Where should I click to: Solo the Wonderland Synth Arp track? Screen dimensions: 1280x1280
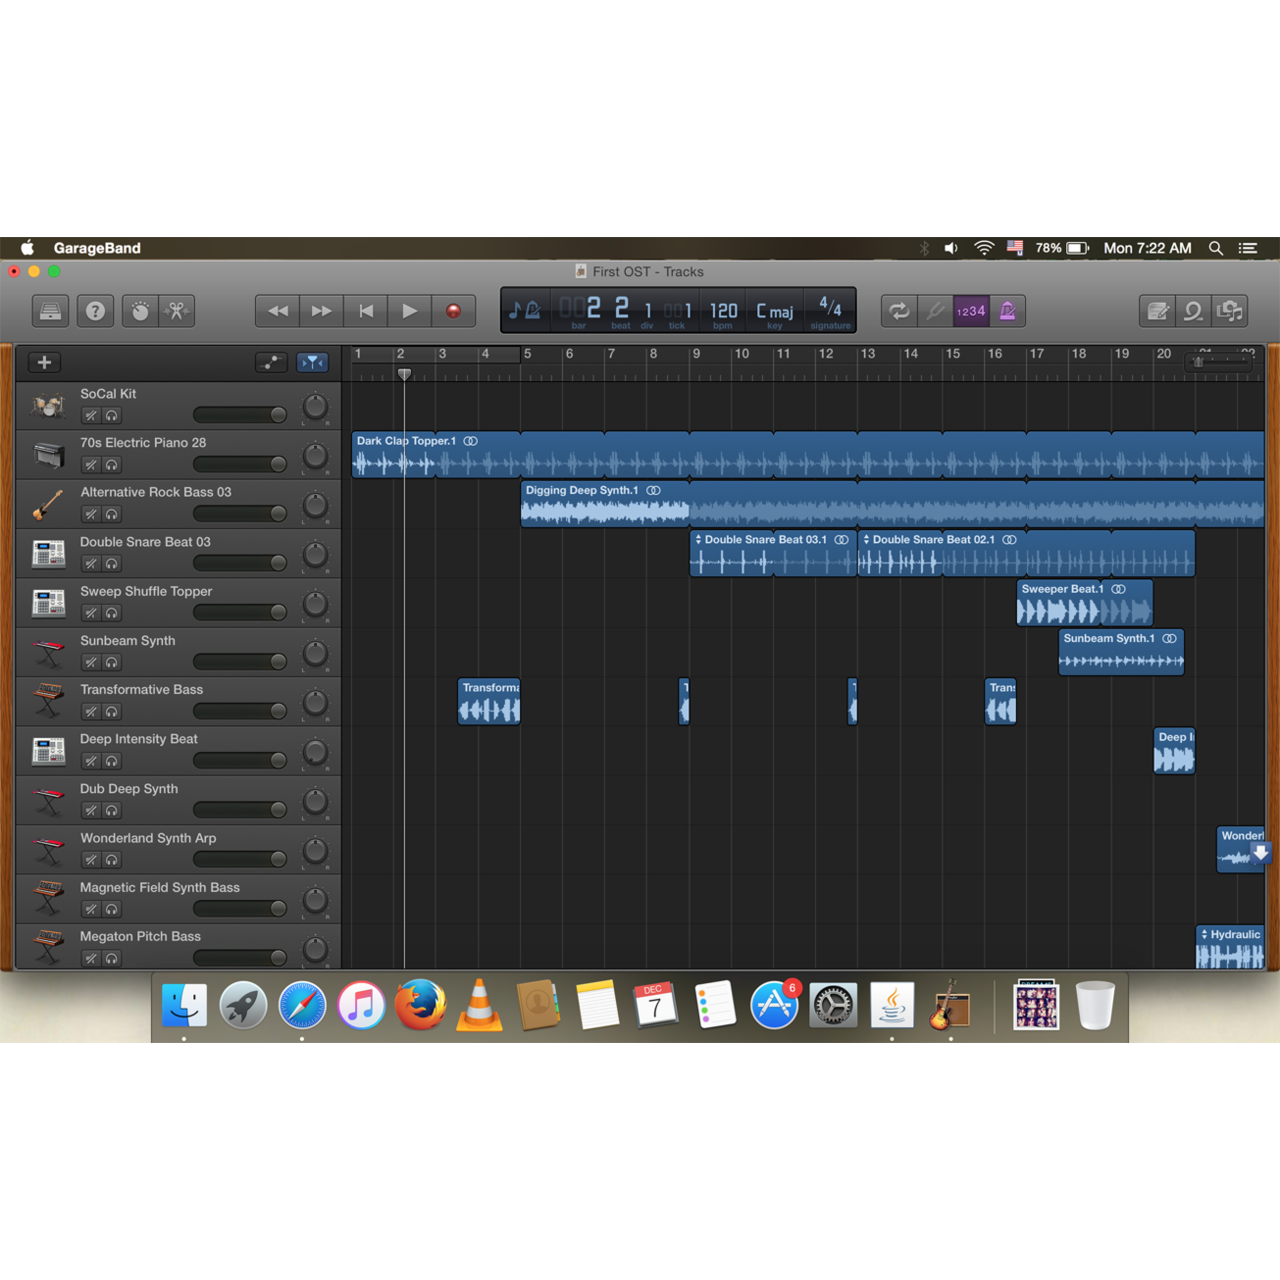point(112,860)
